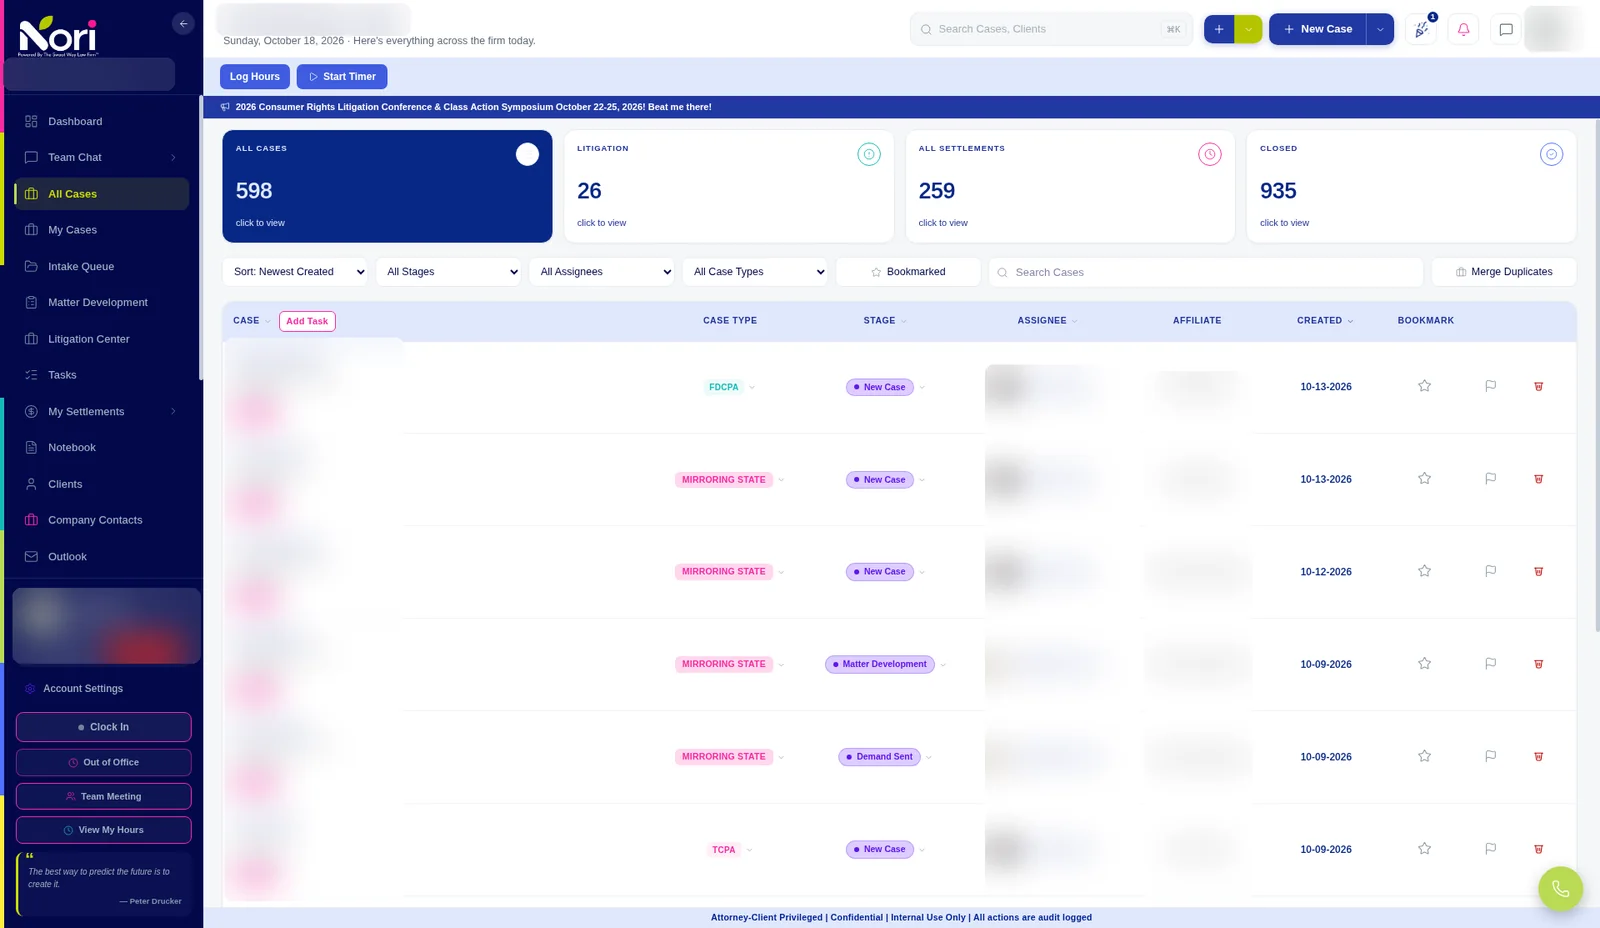
Task: Open Dashboard in the sidebar
Action: 101,121
